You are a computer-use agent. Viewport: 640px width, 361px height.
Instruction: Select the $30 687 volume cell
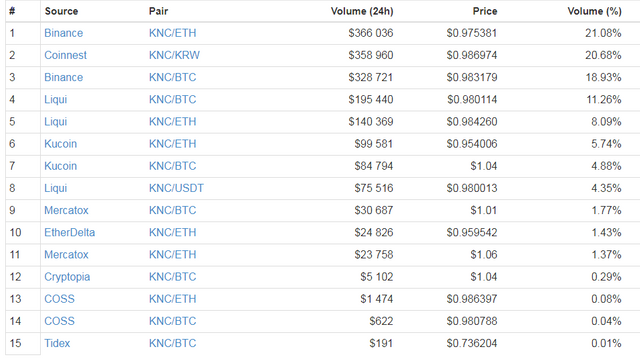click(x=373, y=210)
